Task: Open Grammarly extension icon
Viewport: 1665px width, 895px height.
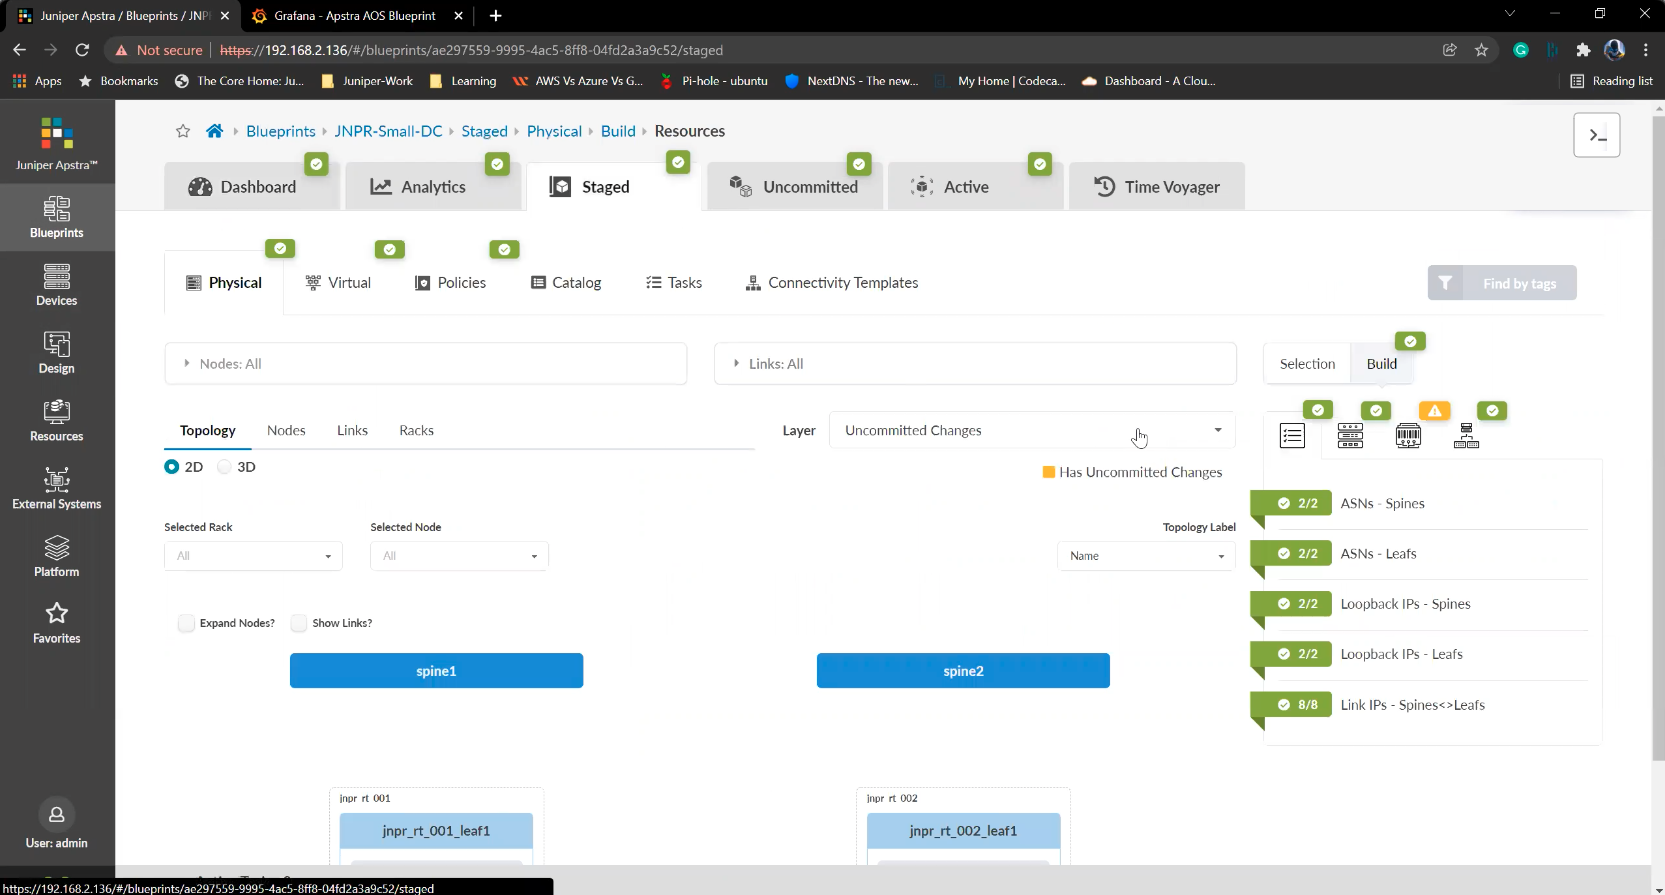Action: click(1521, 50)
